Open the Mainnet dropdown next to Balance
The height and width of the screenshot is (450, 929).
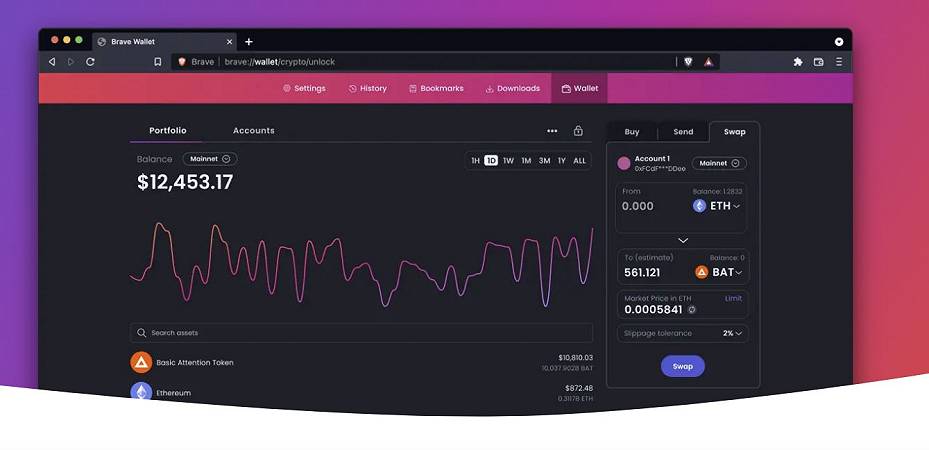[210, 159]
